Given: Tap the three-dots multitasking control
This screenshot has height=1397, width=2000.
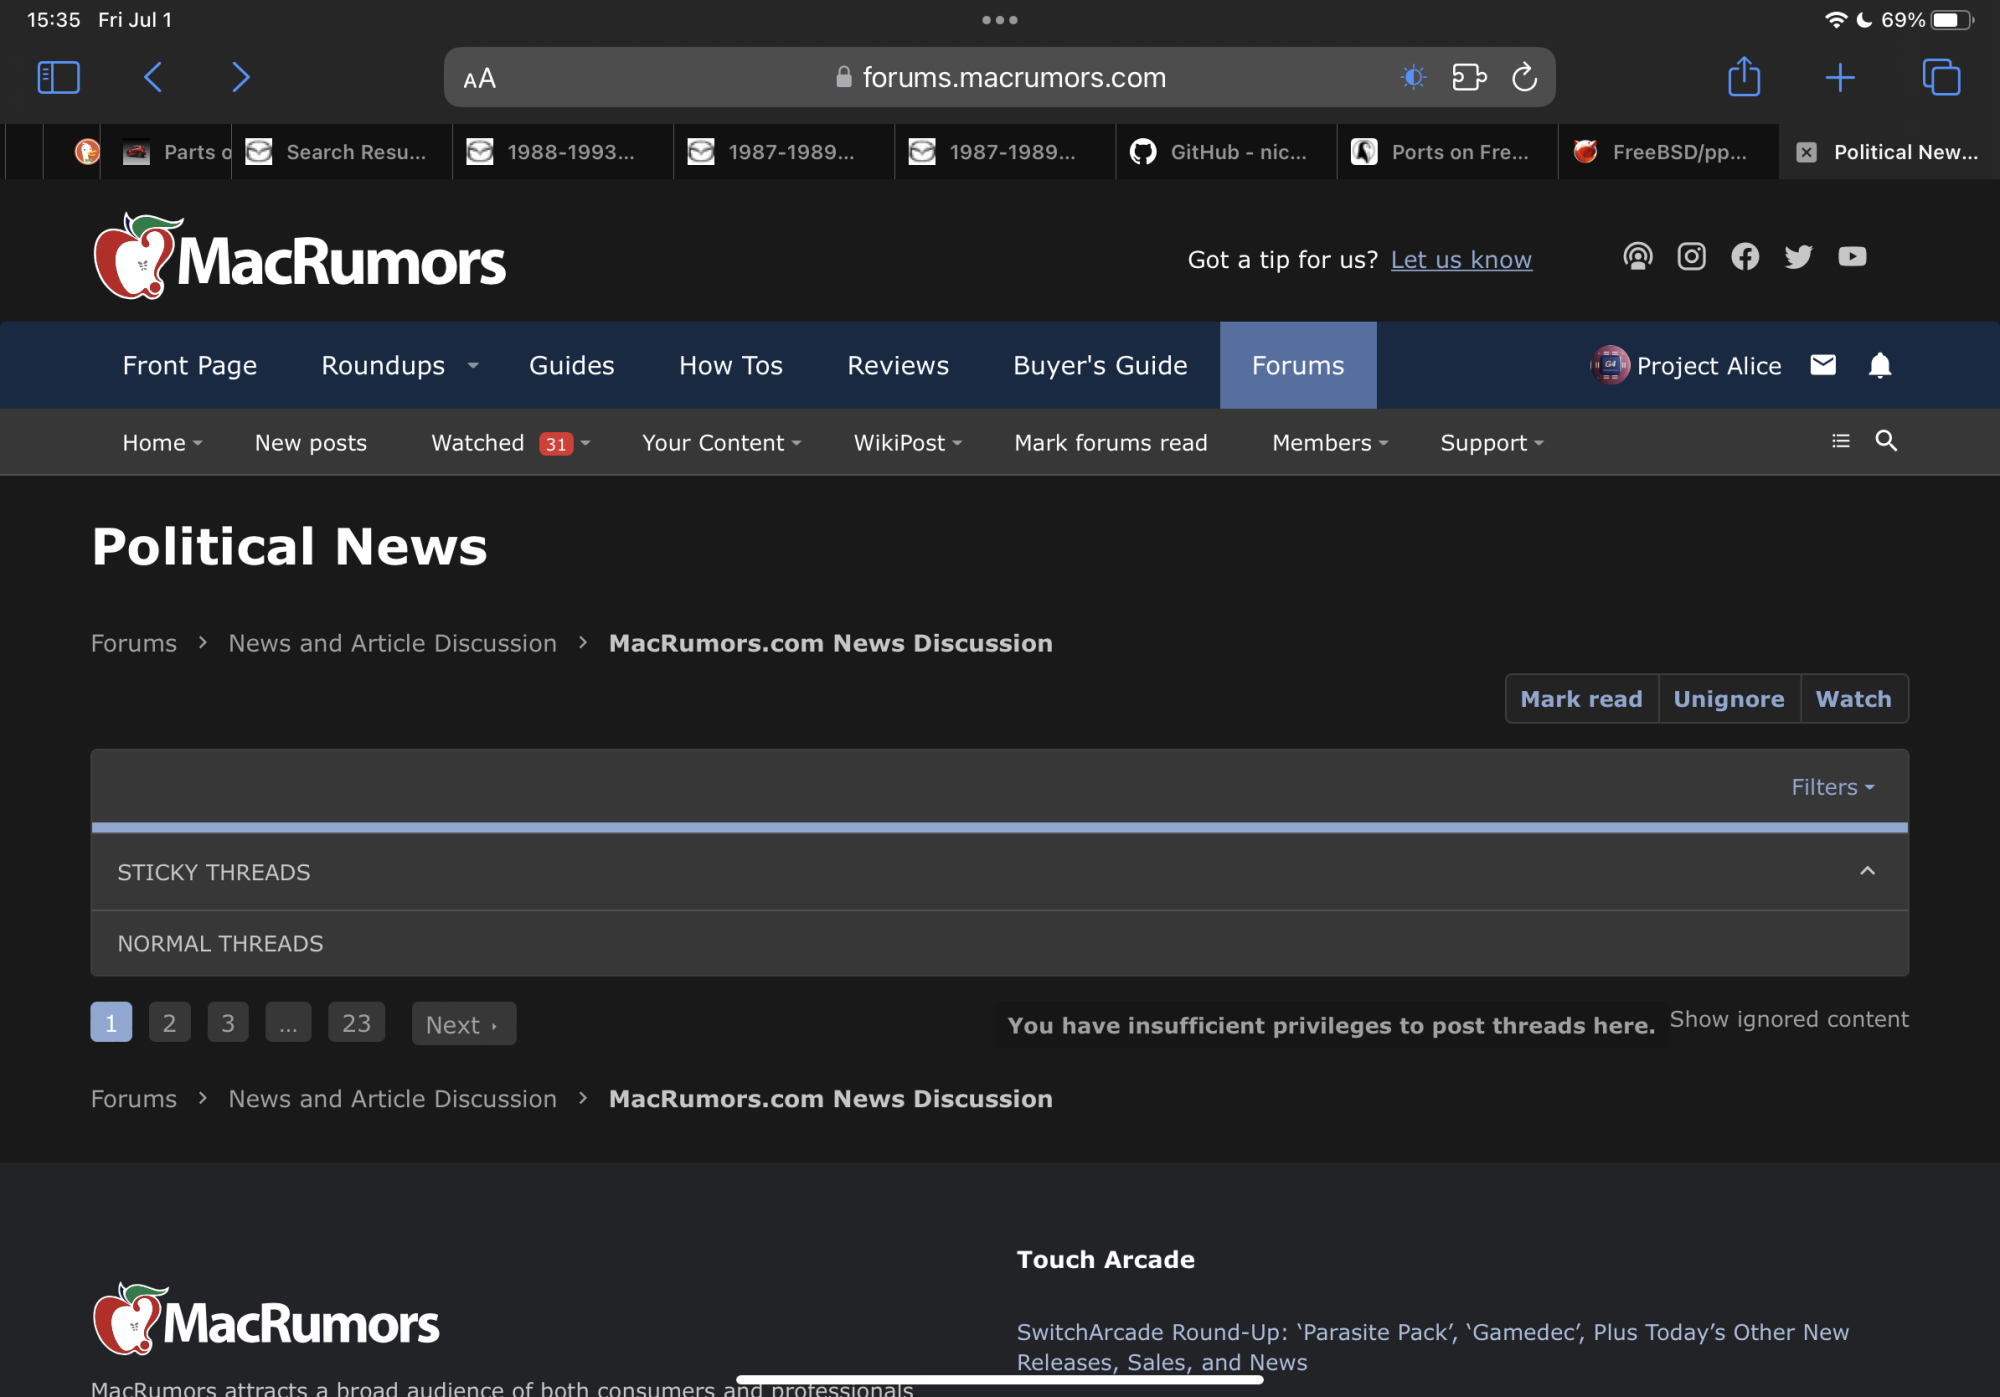Looking at the screenshot, I should 999,20.
